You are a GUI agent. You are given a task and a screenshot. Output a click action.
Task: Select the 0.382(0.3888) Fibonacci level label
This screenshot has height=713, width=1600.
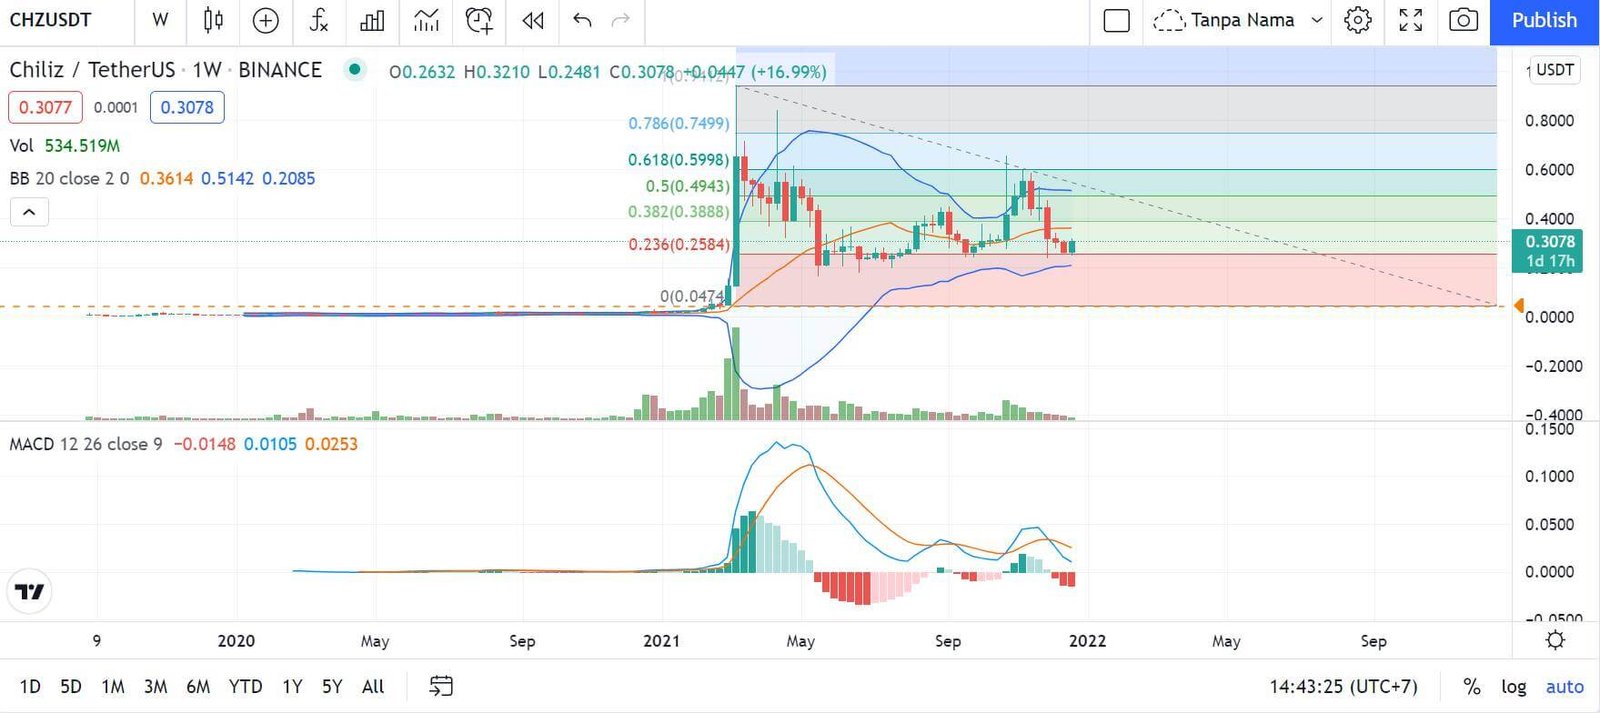click(678, 212)
